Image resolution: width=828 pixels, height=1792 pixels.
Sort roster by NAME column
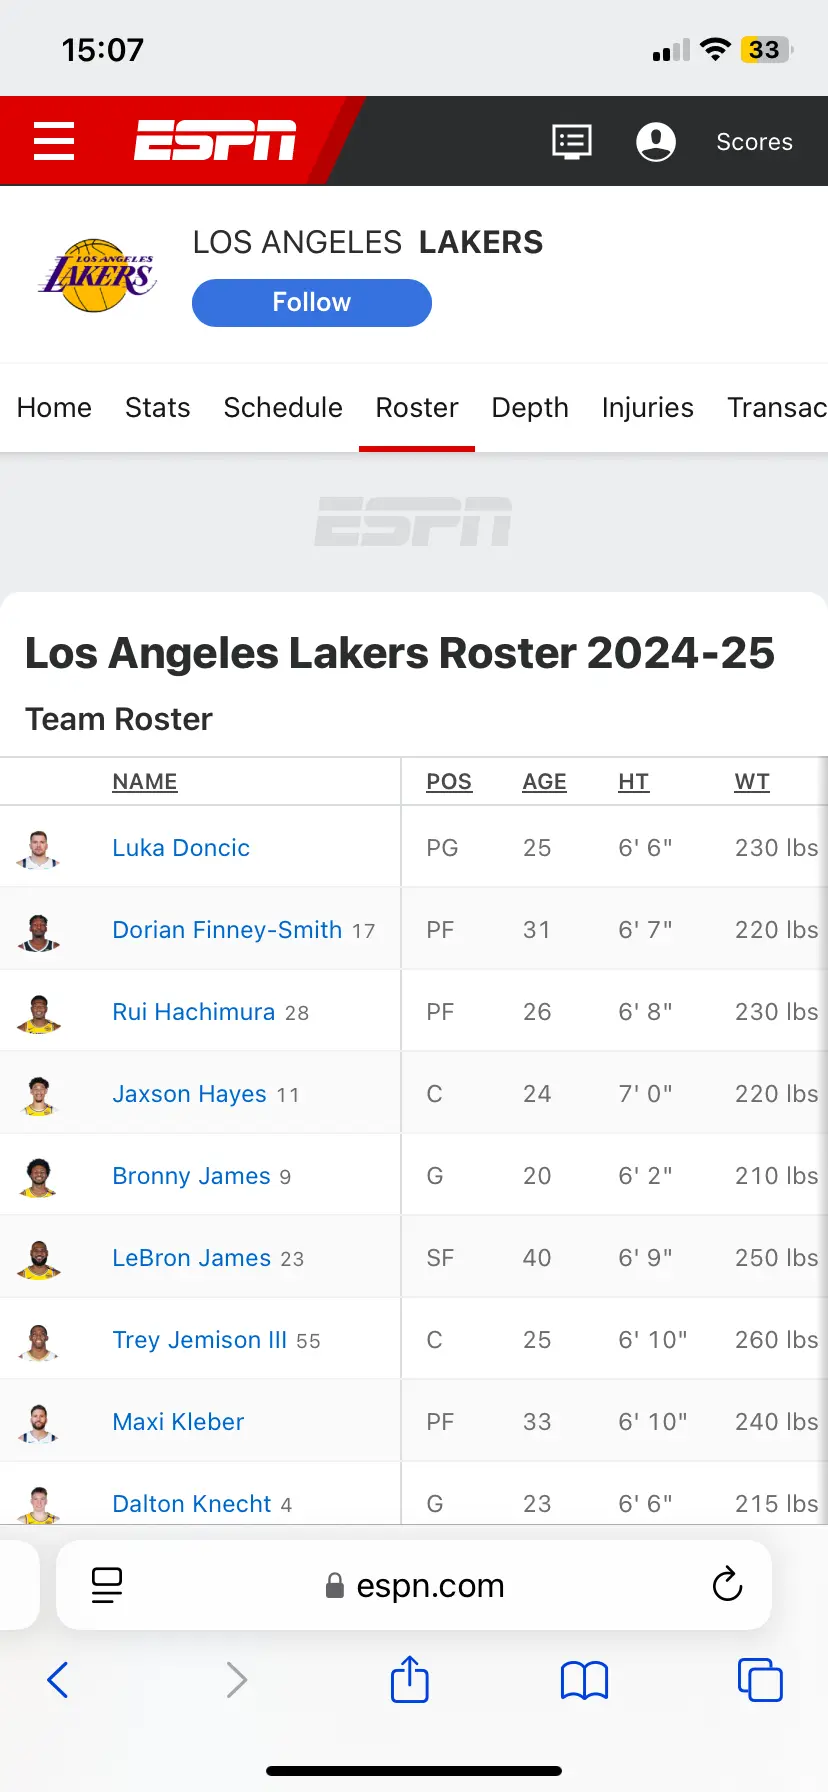coord(145,782)
